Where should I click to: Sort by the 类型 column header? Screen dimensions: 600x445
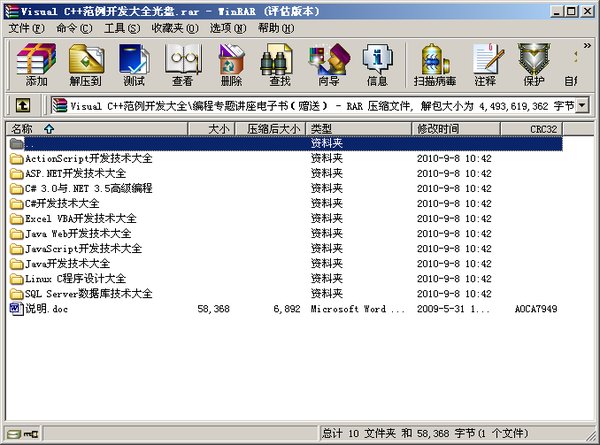click(x=359, y=129)
